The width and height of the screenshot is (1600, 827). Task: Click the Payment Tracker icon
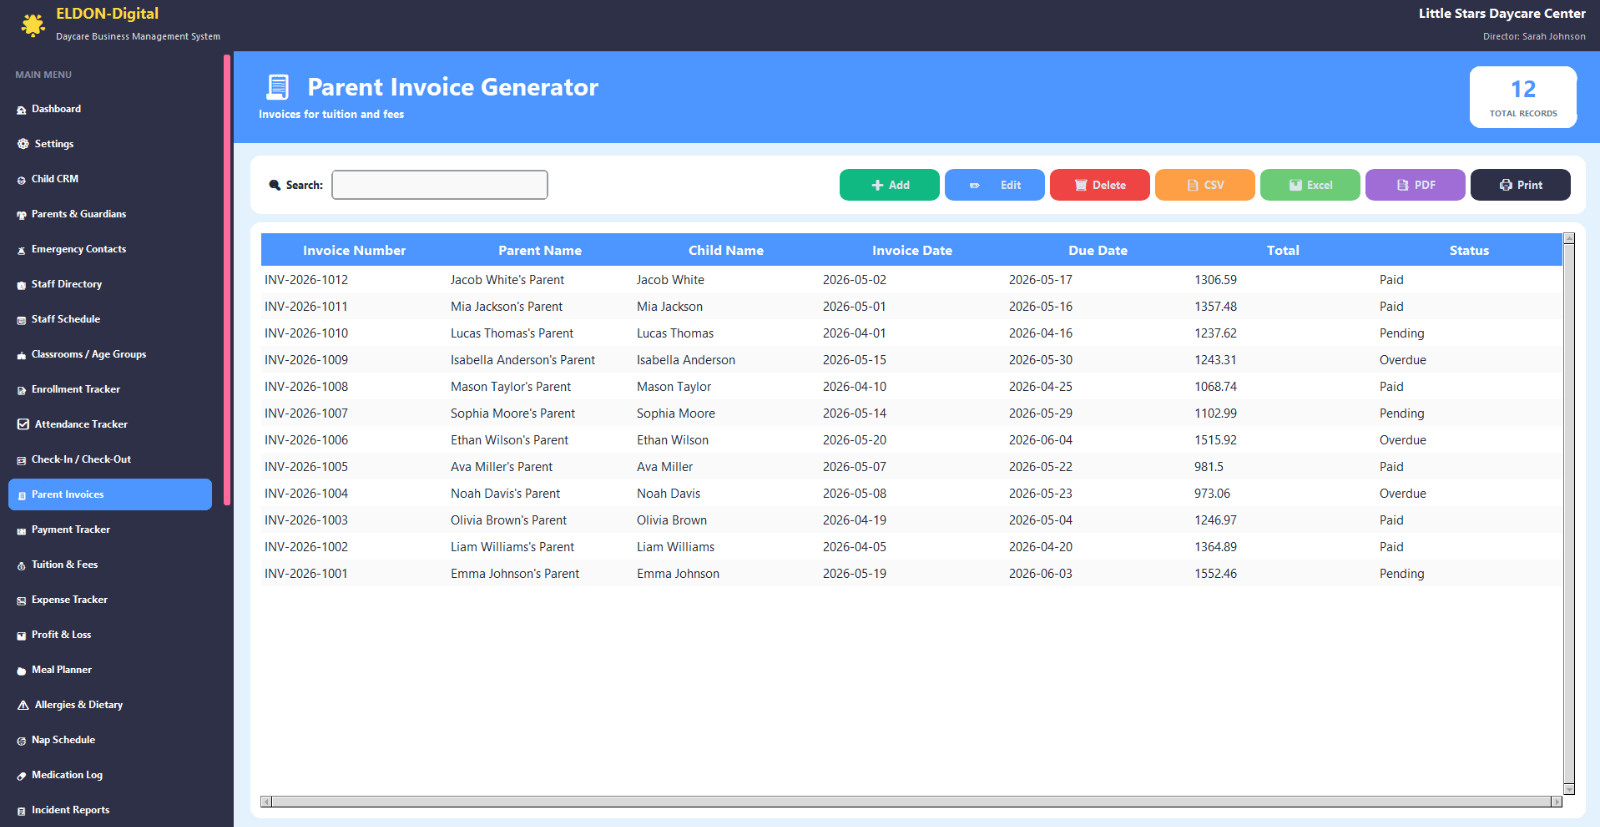click(21, 531)
